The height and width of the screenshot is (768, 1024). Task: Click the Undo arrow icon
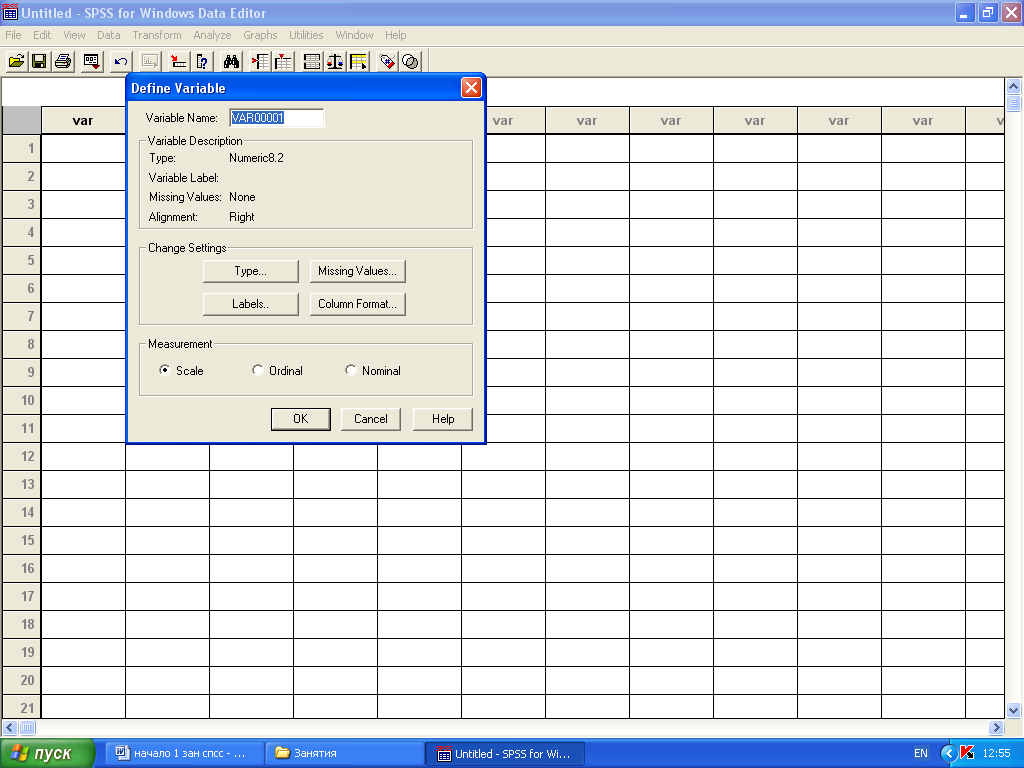click(121, 61)
